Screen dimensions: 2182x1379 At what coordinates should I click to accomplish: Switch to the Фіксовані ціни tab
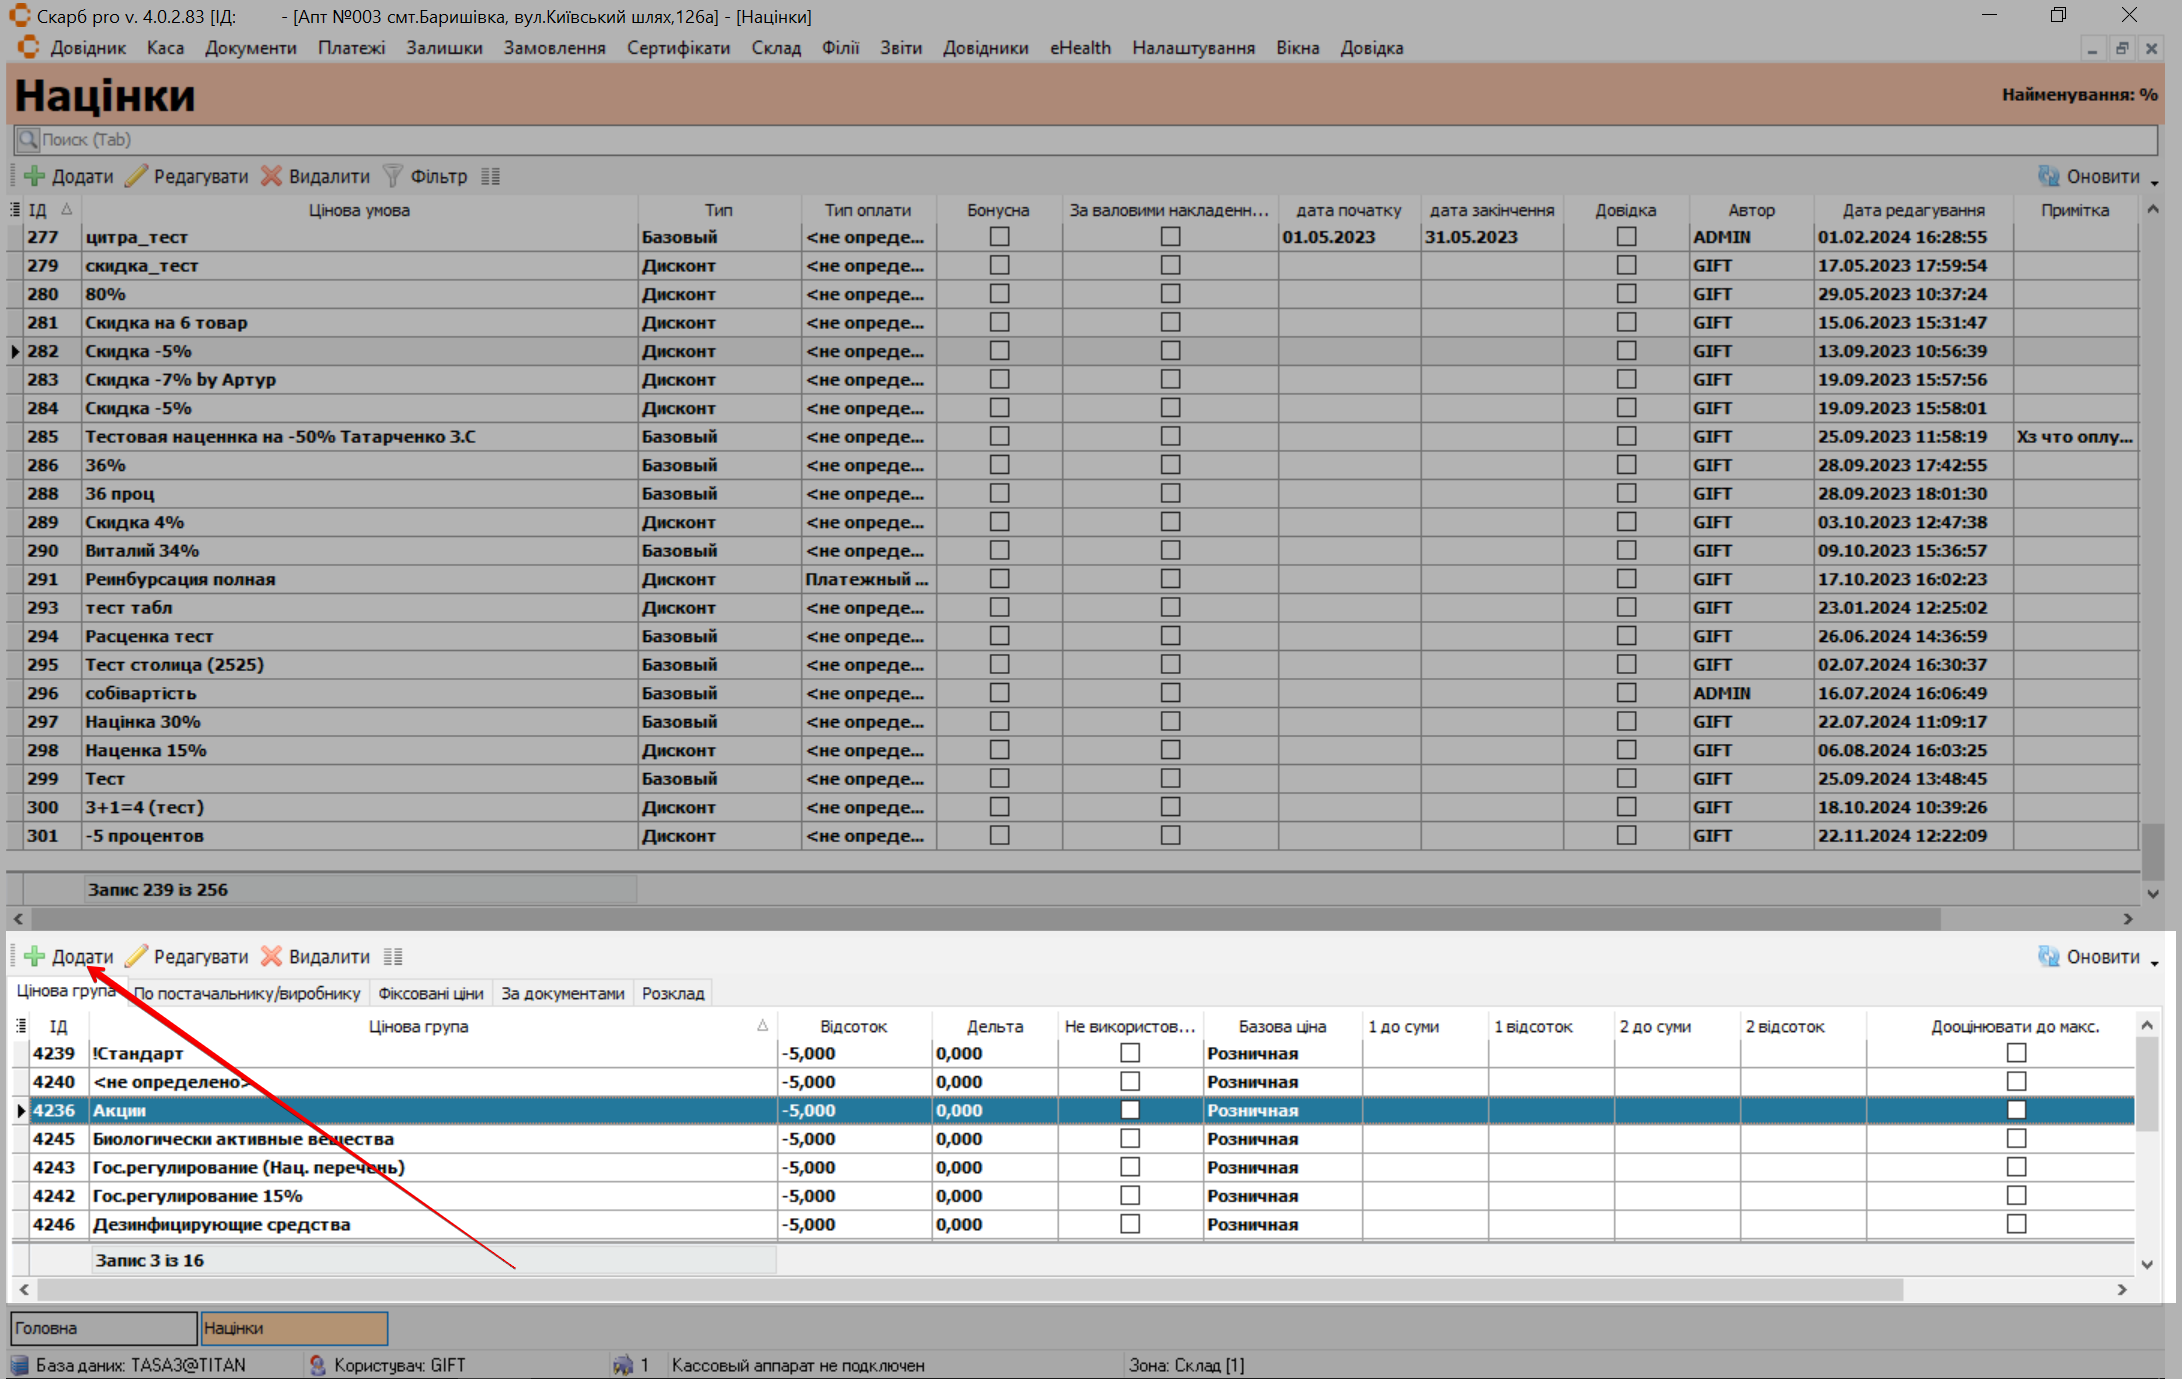(x=430, y=993)
